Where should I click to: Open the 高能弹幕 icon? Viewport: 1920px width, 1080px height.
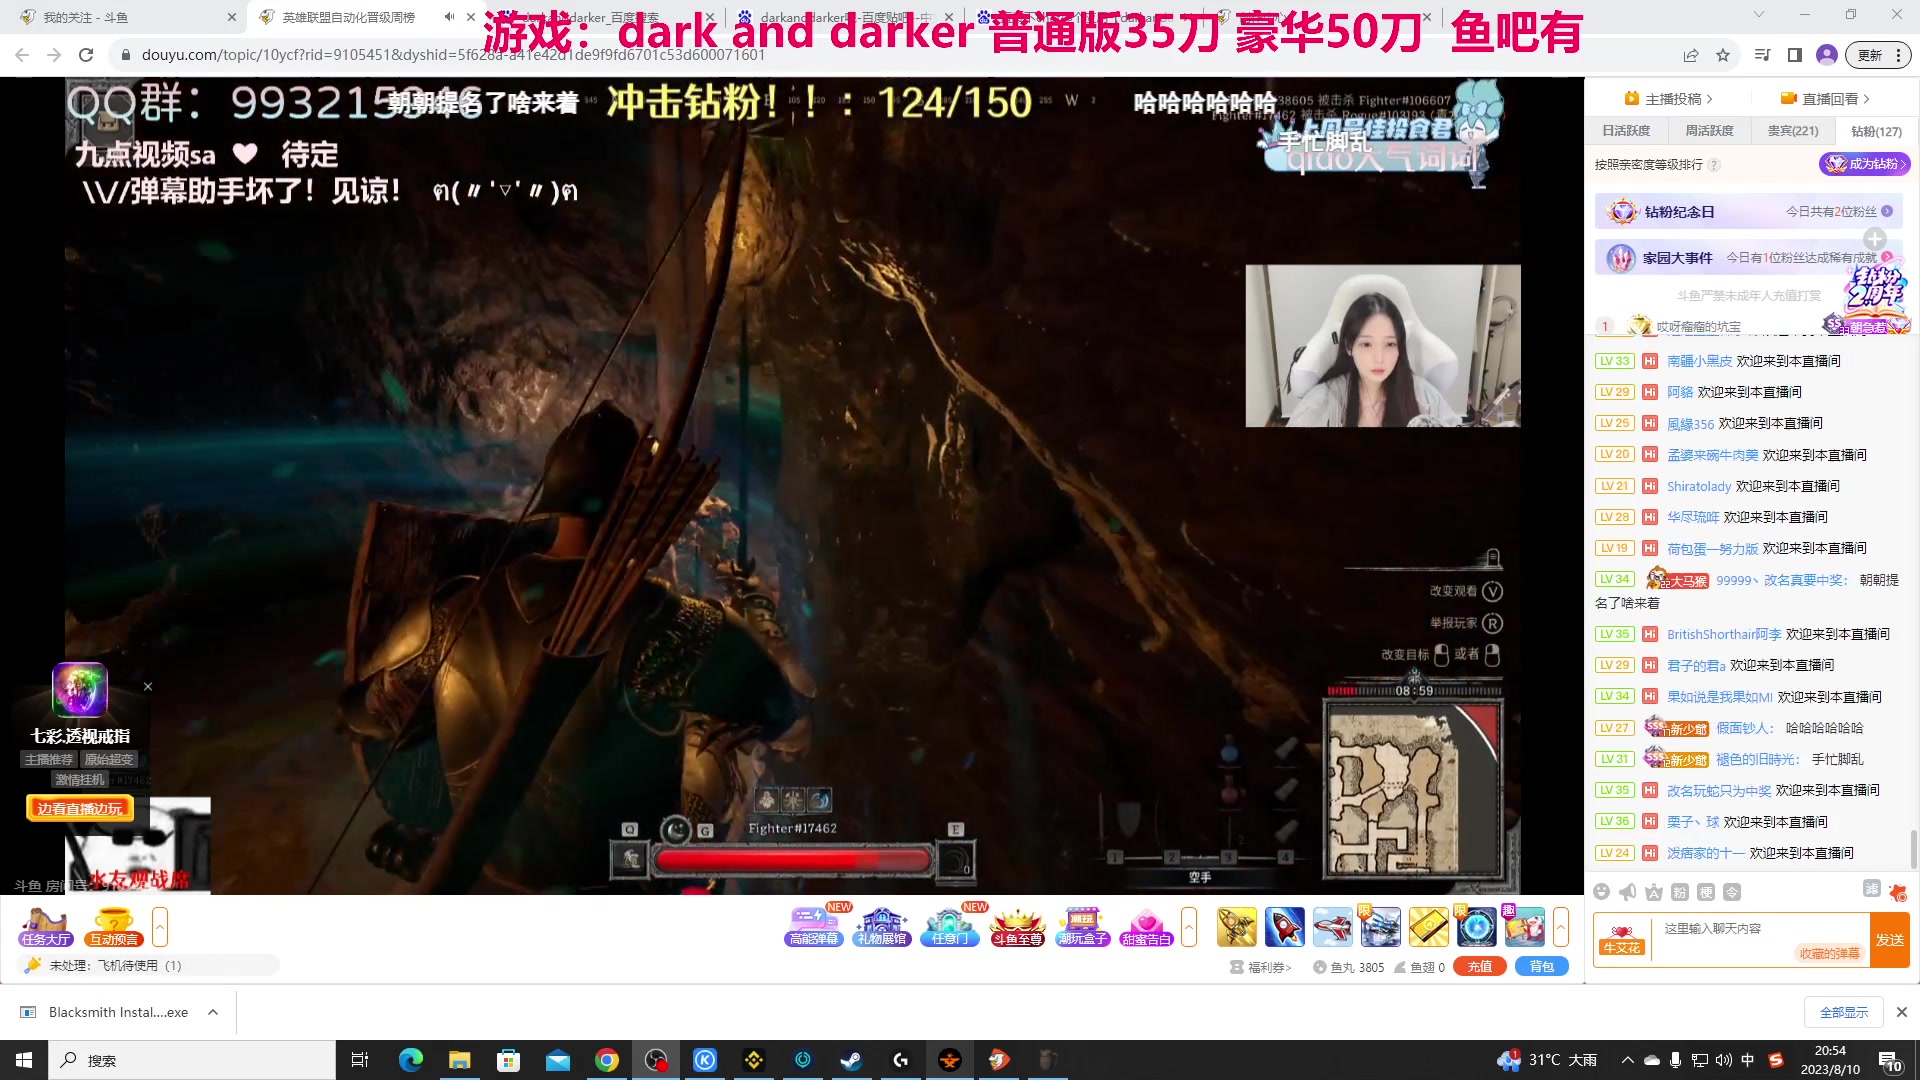814,926
